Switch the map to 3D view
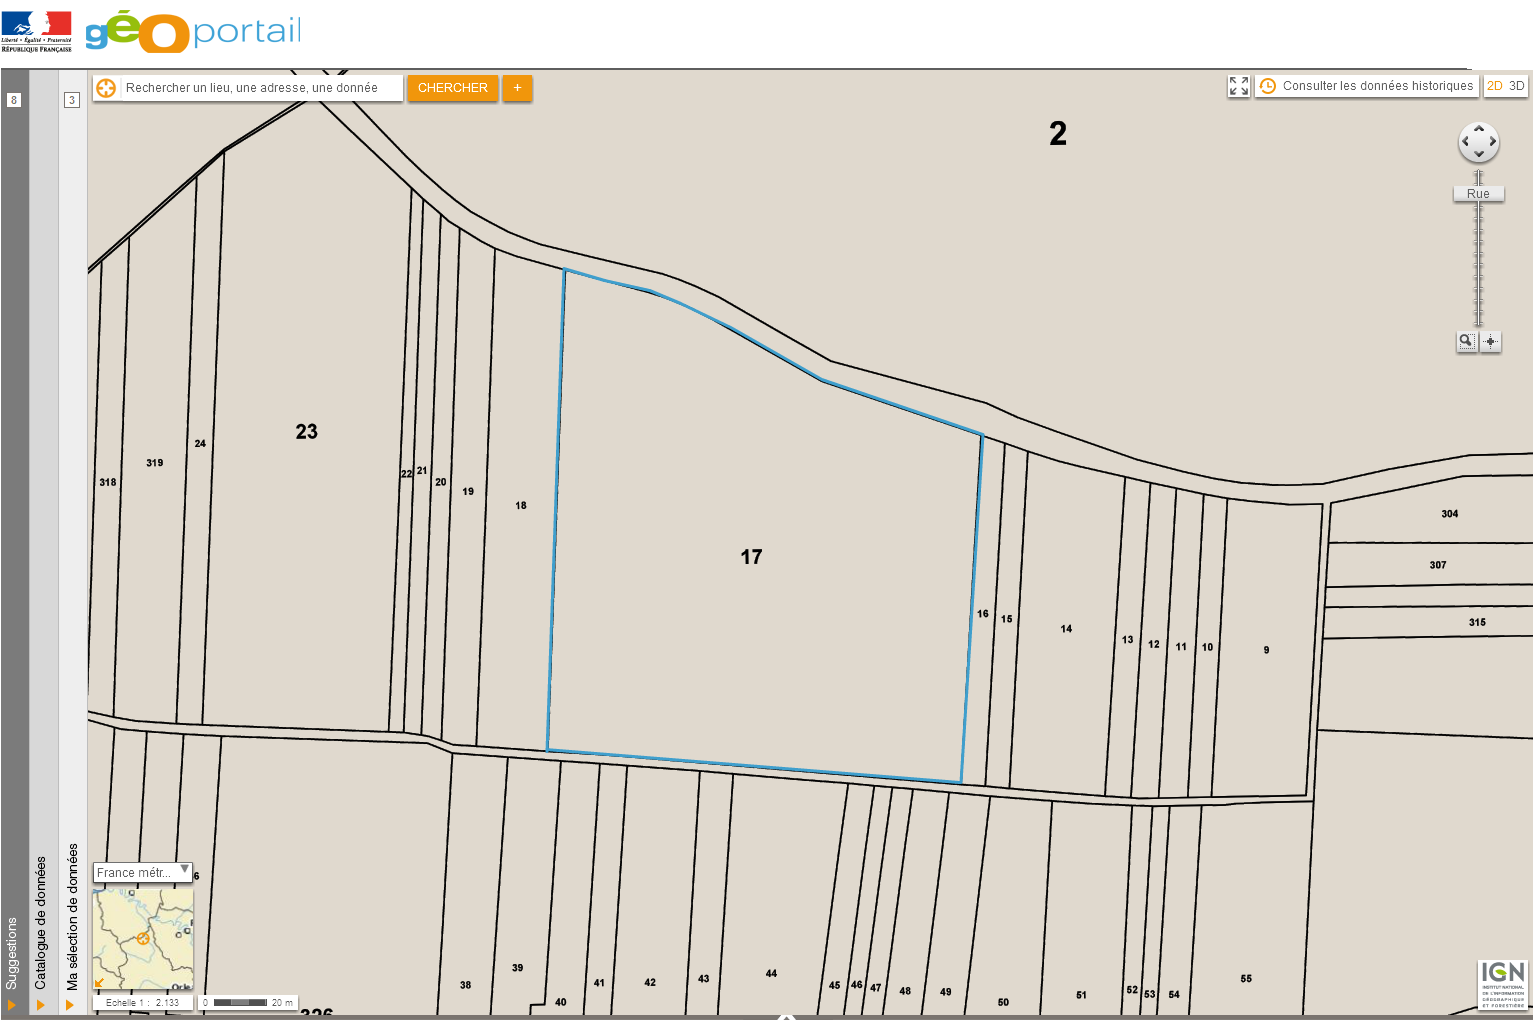Screen dimensions: 1540x1021 (x=1517, y=86)
